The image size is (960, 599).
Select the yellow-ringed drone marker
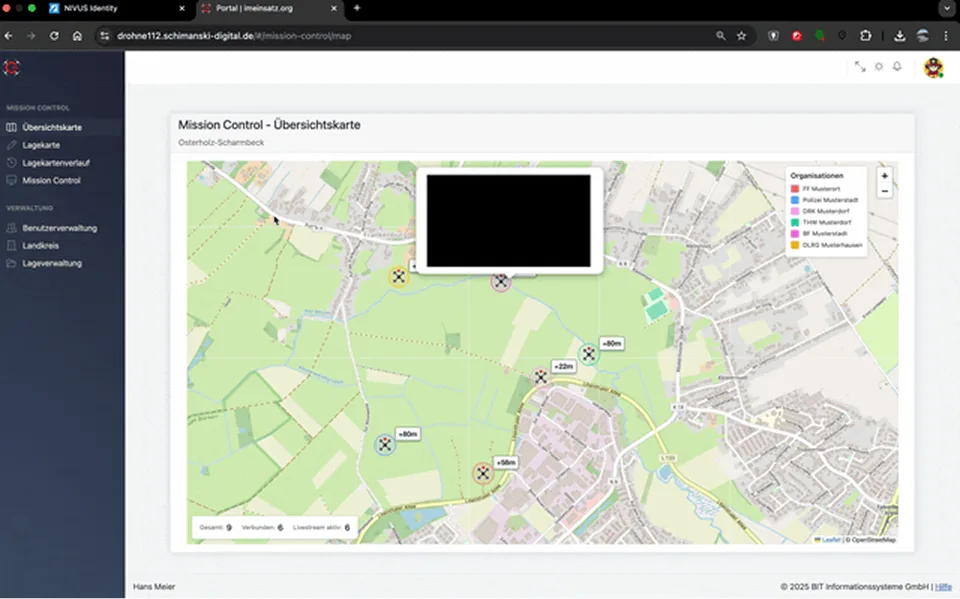(x=399, y=277)
